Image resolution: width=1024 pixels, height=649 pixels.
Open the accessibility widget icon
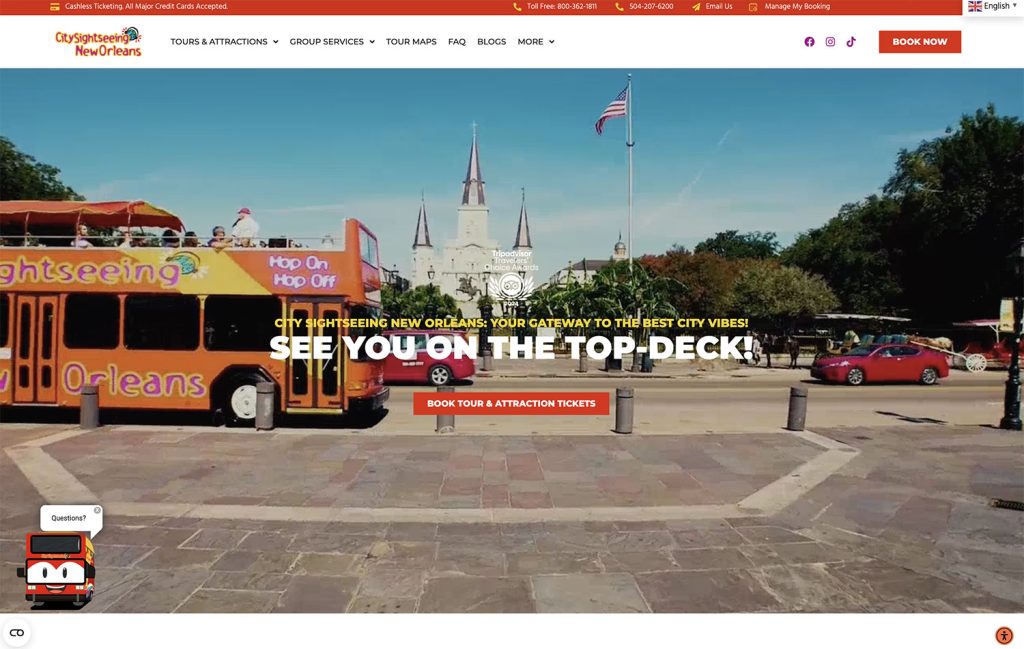(1004, 635)
